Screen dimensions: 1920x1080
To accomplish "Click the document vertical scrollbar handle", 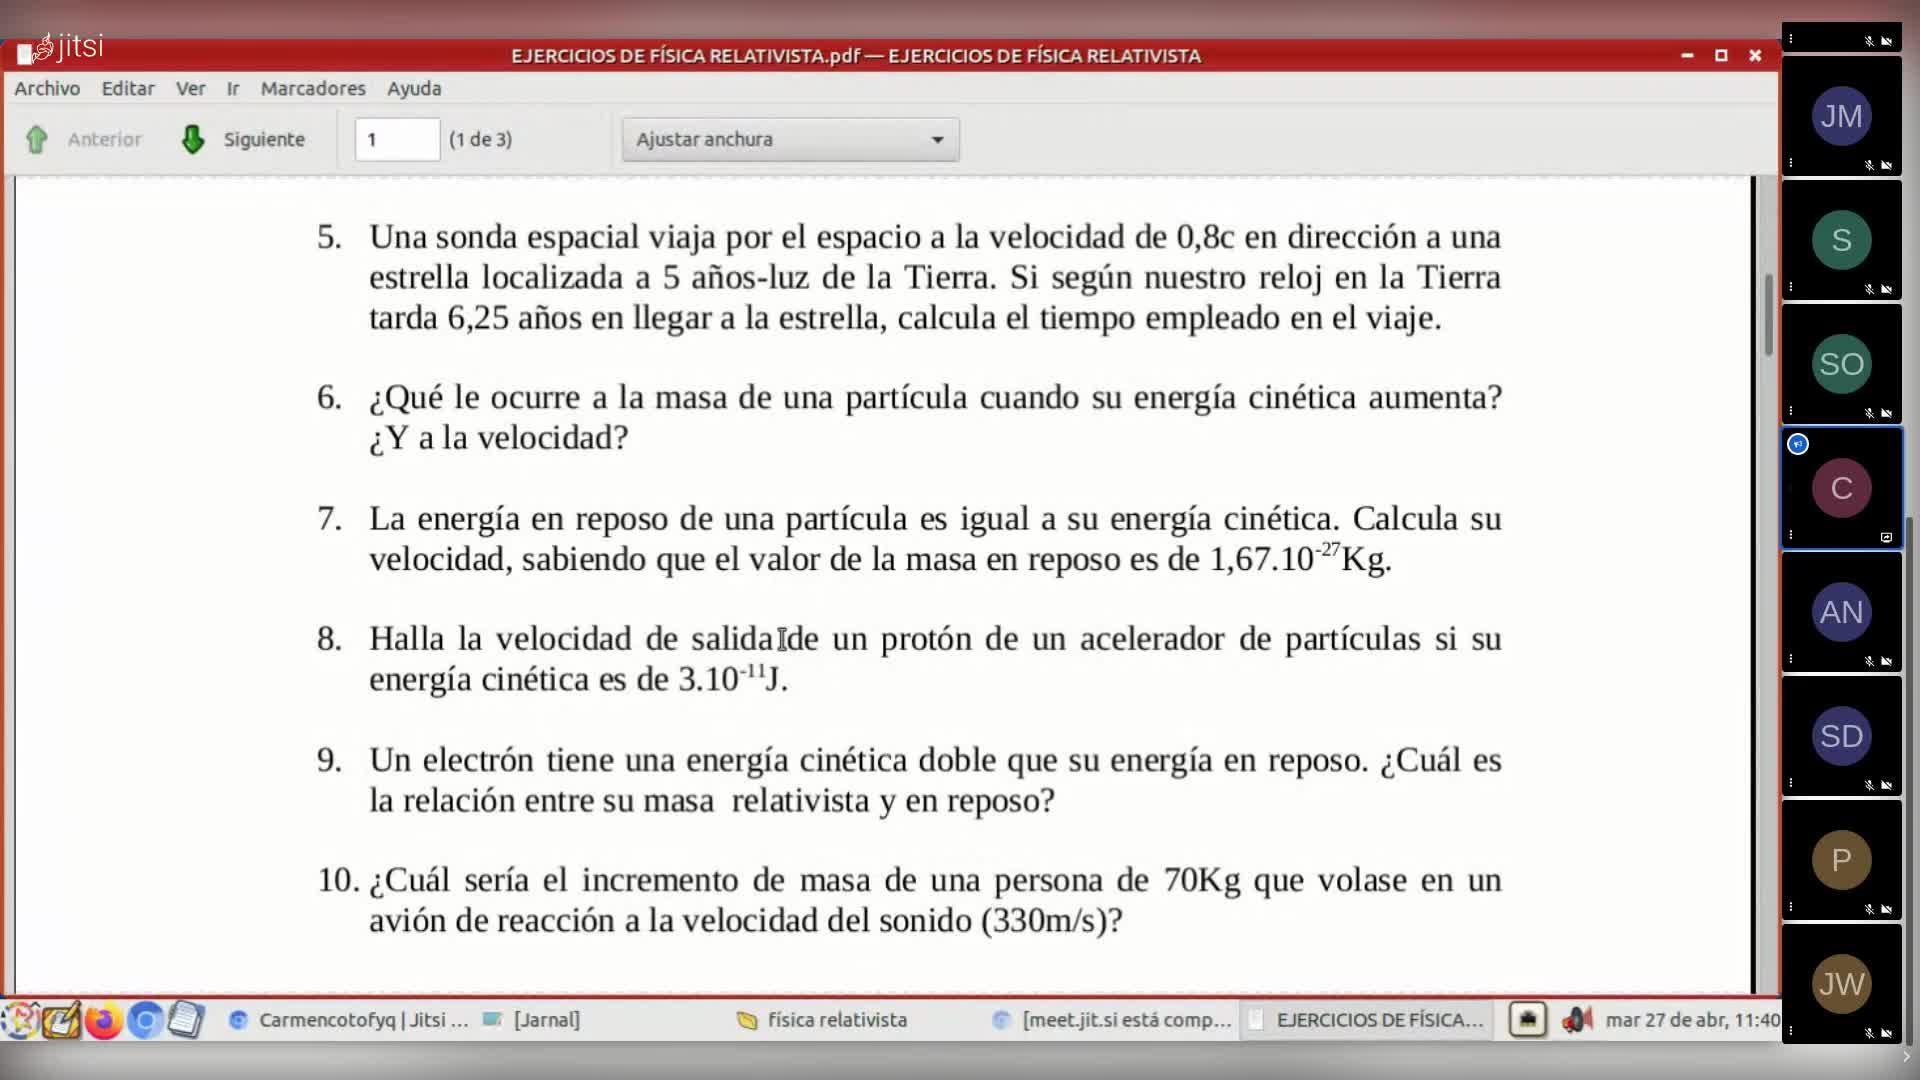I will point(1768,314).
